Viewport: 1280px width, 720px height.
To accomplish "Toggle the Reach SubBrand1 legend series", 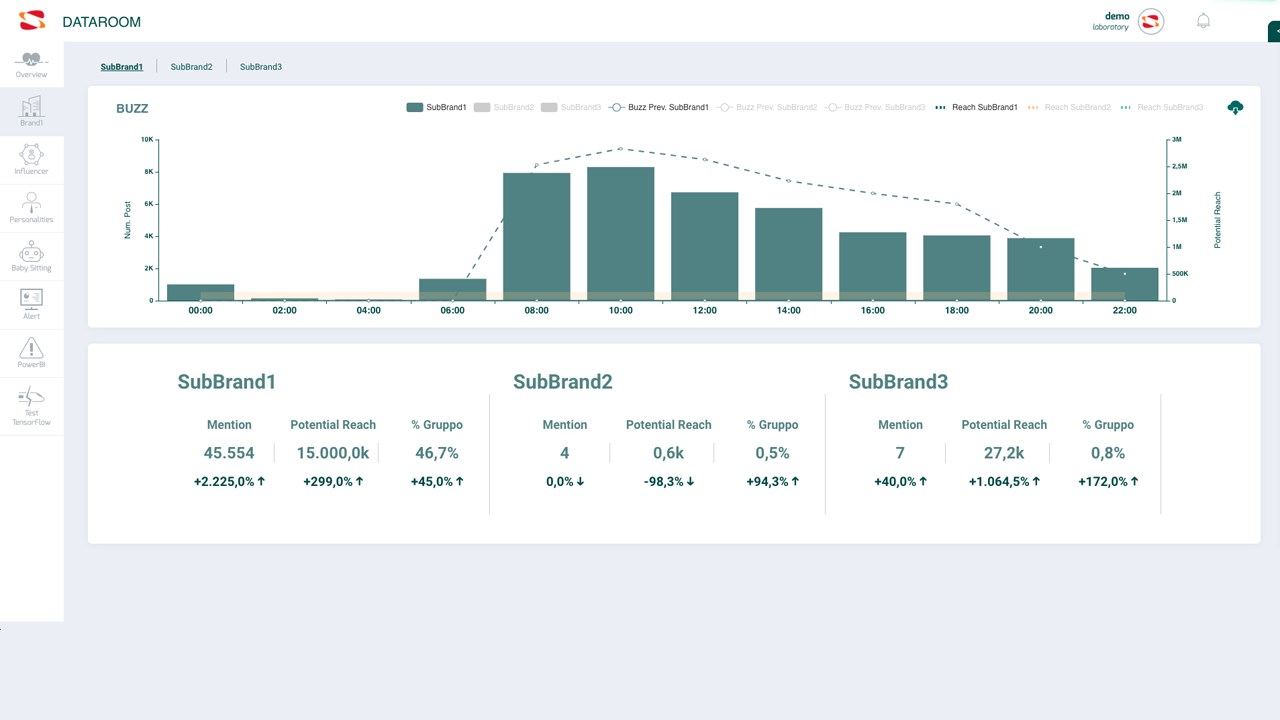I will [976, 107].
